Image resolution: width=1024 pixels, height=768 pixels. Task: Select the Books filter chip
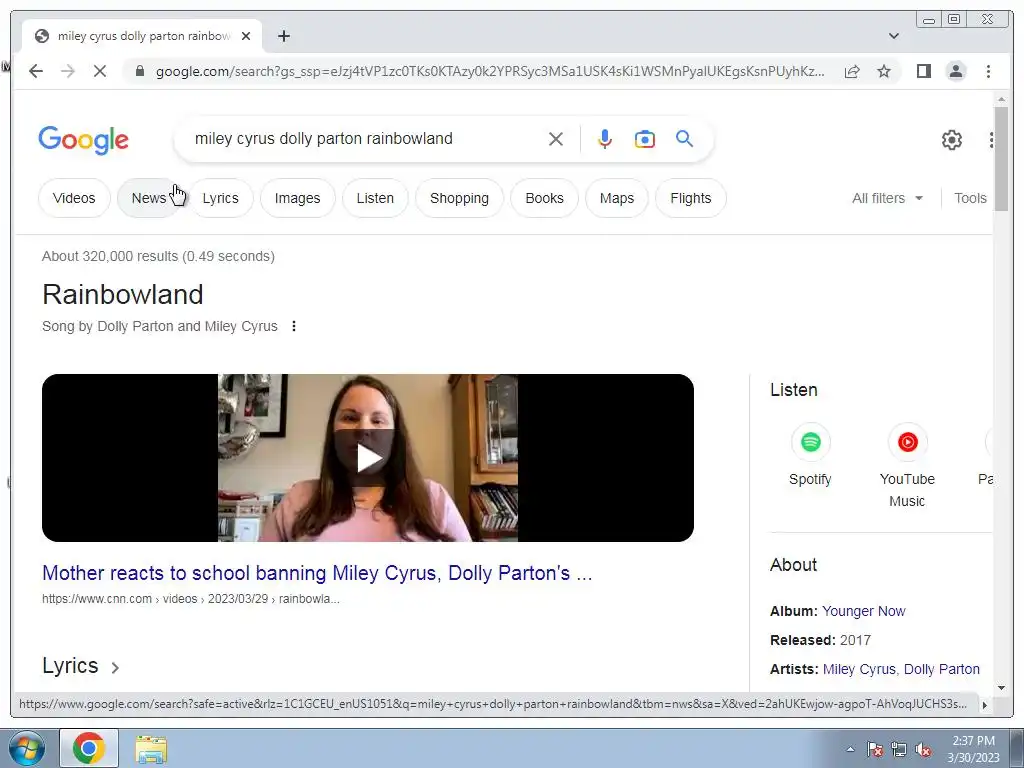click(x=544, y=198)
